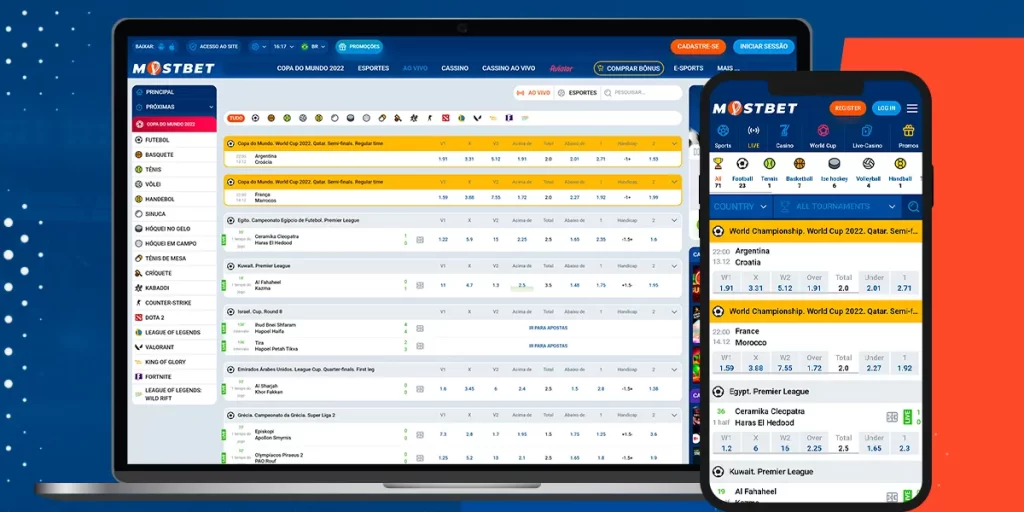1024x512 pixels.
Task: Click the PROMOÇÕES button in top bar
Action: point(359,46)
